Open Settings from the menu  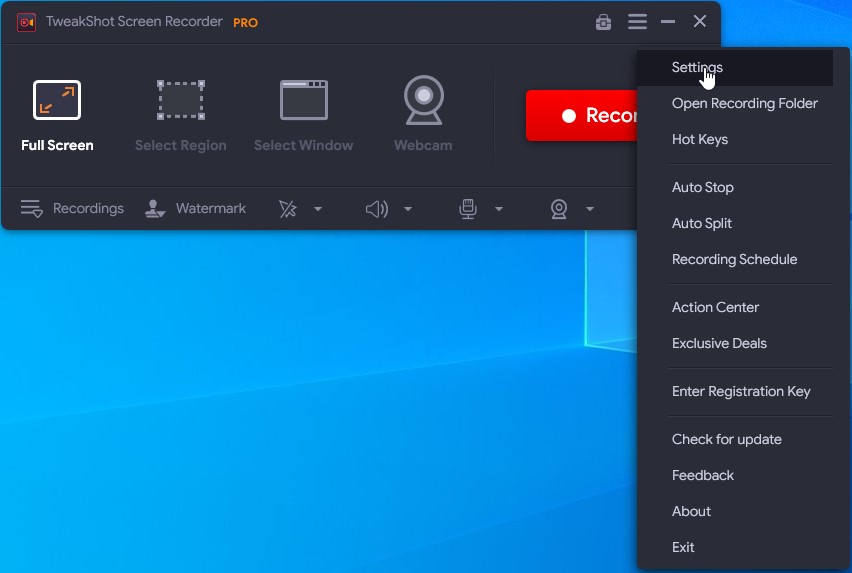point(697,68)
